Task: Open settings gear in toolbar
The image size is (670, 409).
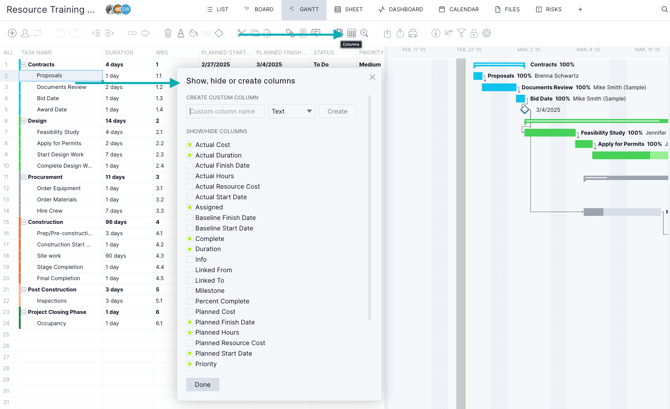Action: pos(487,33)
